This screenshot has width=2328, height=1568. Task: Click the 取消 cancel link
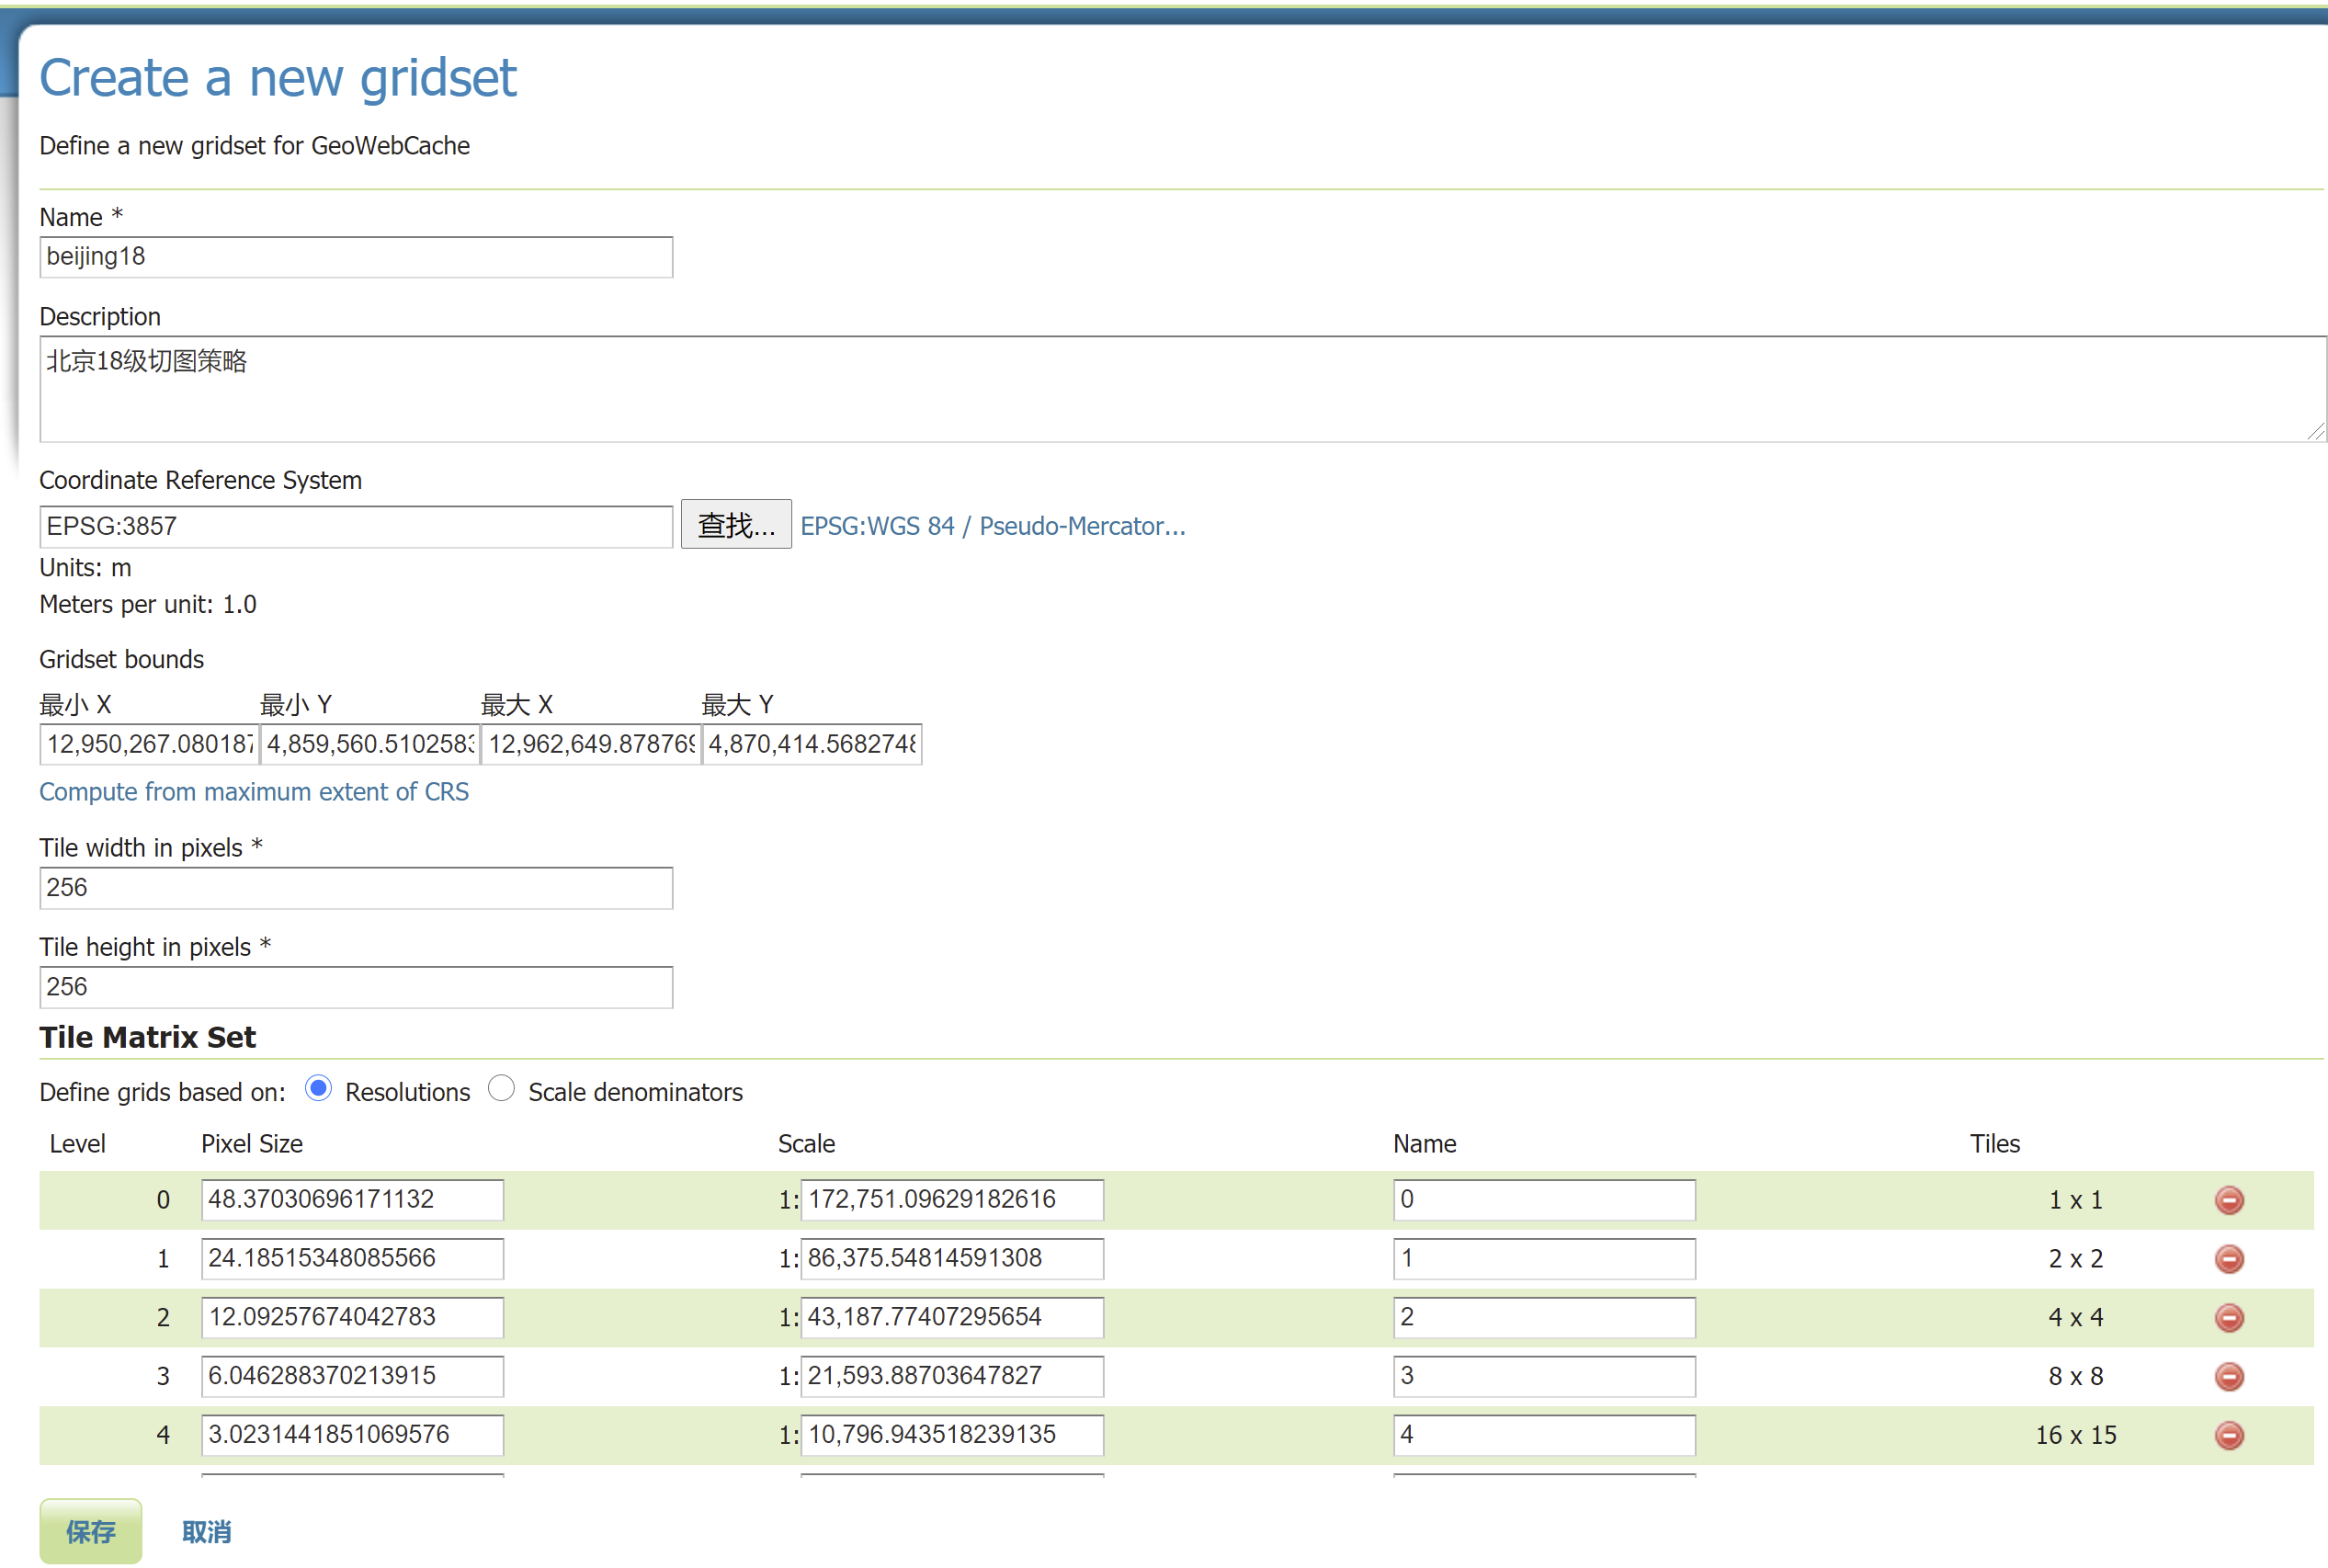pyautogui.click(x=206, y=1531)
